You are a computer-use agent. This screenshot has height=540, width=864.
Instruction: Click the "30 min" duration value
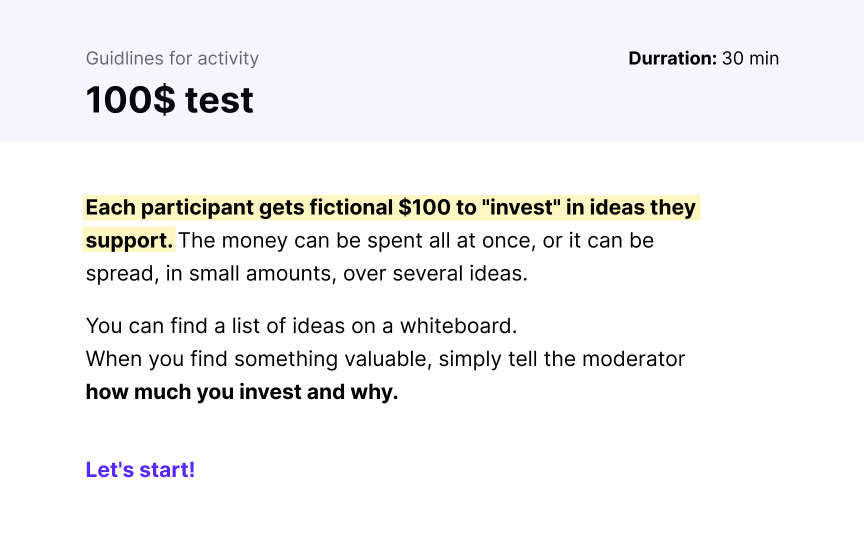pos(750,58)
